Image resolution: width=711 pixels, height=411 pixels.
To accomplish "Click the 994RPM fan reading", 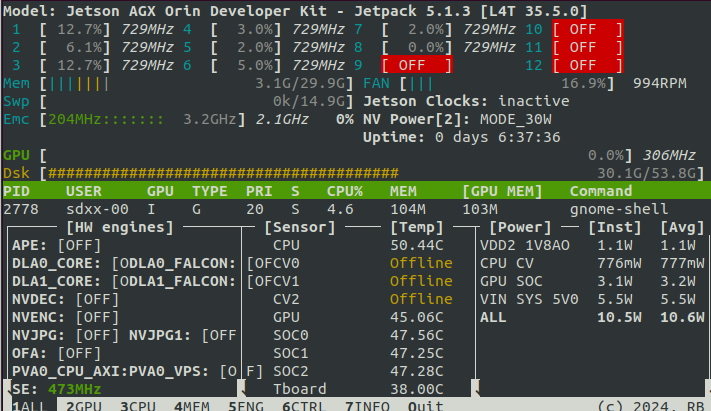I will [660, 83].
